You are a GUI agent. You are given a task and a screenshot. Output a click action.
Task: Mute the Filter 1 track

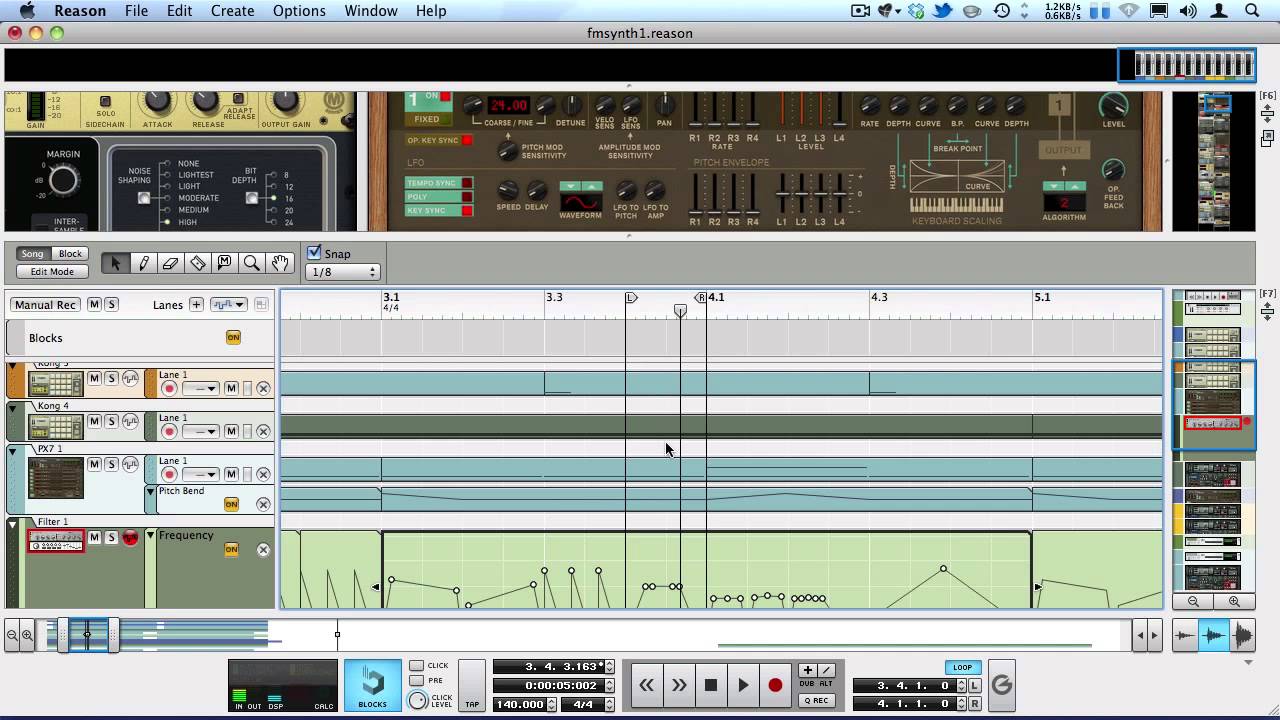(94, 537)
